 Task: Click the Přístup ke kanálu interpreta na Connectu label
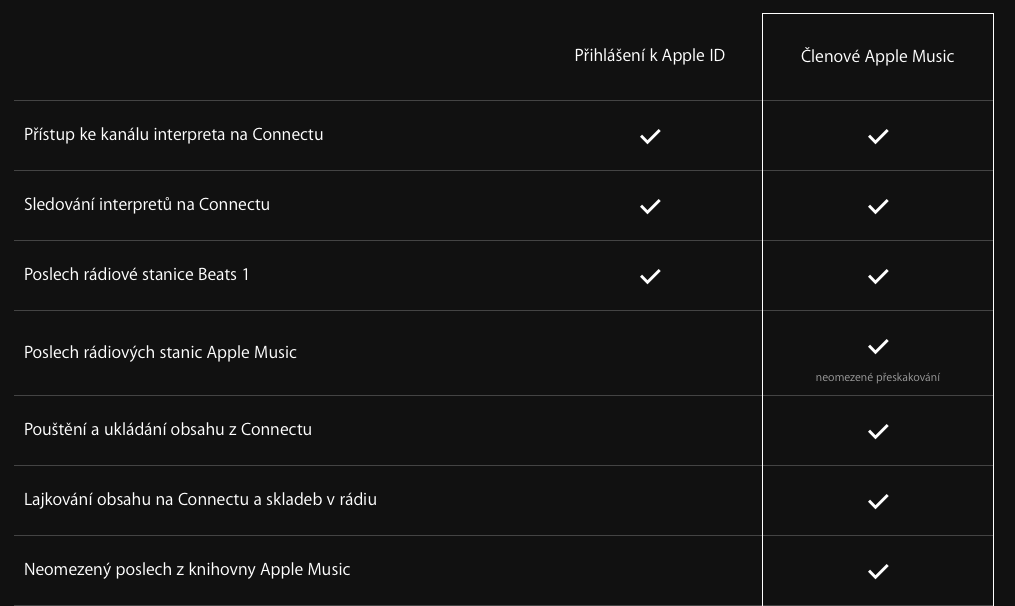pos(173,134)
